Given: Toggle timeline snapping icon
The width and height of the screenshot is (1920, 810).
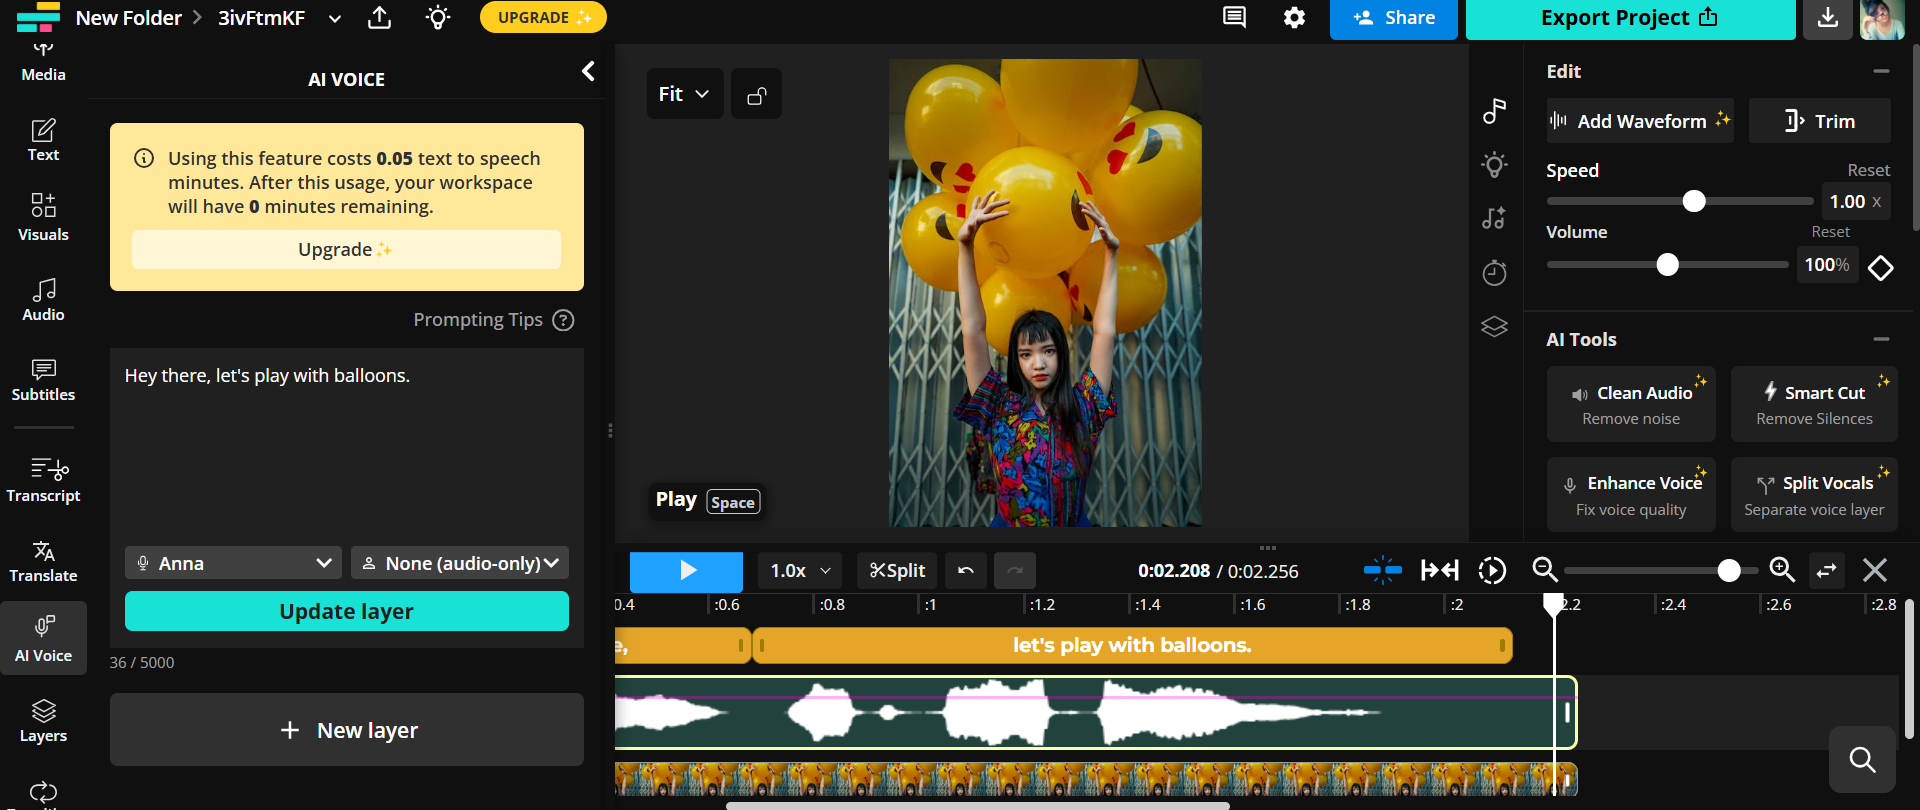Looking at the screenshot, I should point(1382,570).
